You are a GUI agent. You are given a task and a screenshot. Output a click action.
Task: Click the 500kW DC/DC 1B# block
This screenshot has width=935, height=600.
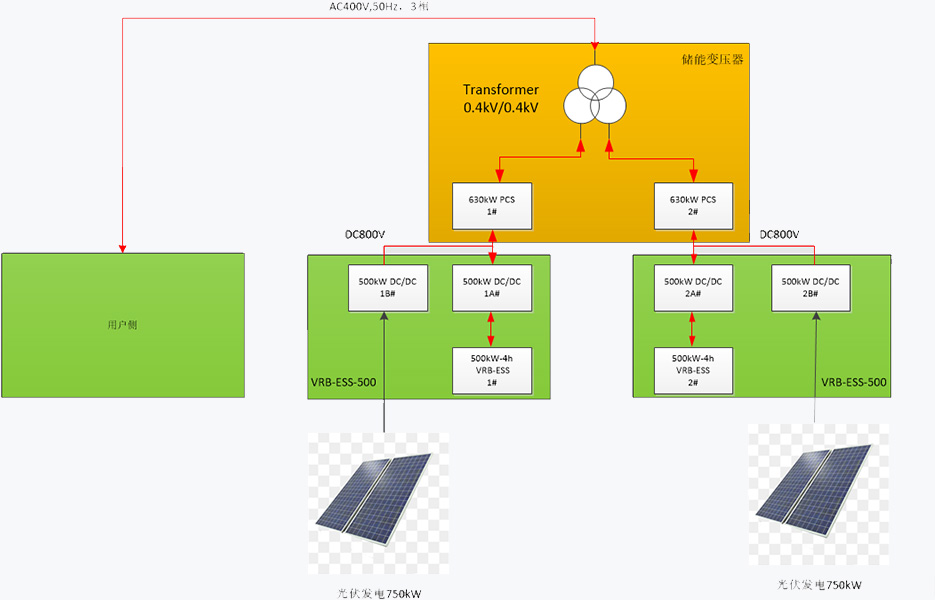[x=385, y=288]
